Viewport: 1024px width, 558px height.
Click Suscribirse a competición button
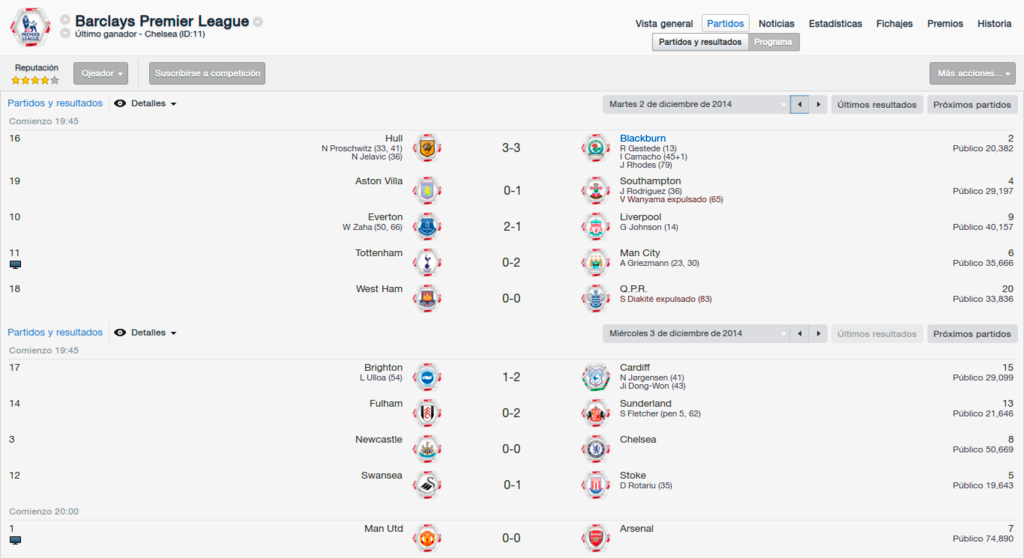coord(207,73)
